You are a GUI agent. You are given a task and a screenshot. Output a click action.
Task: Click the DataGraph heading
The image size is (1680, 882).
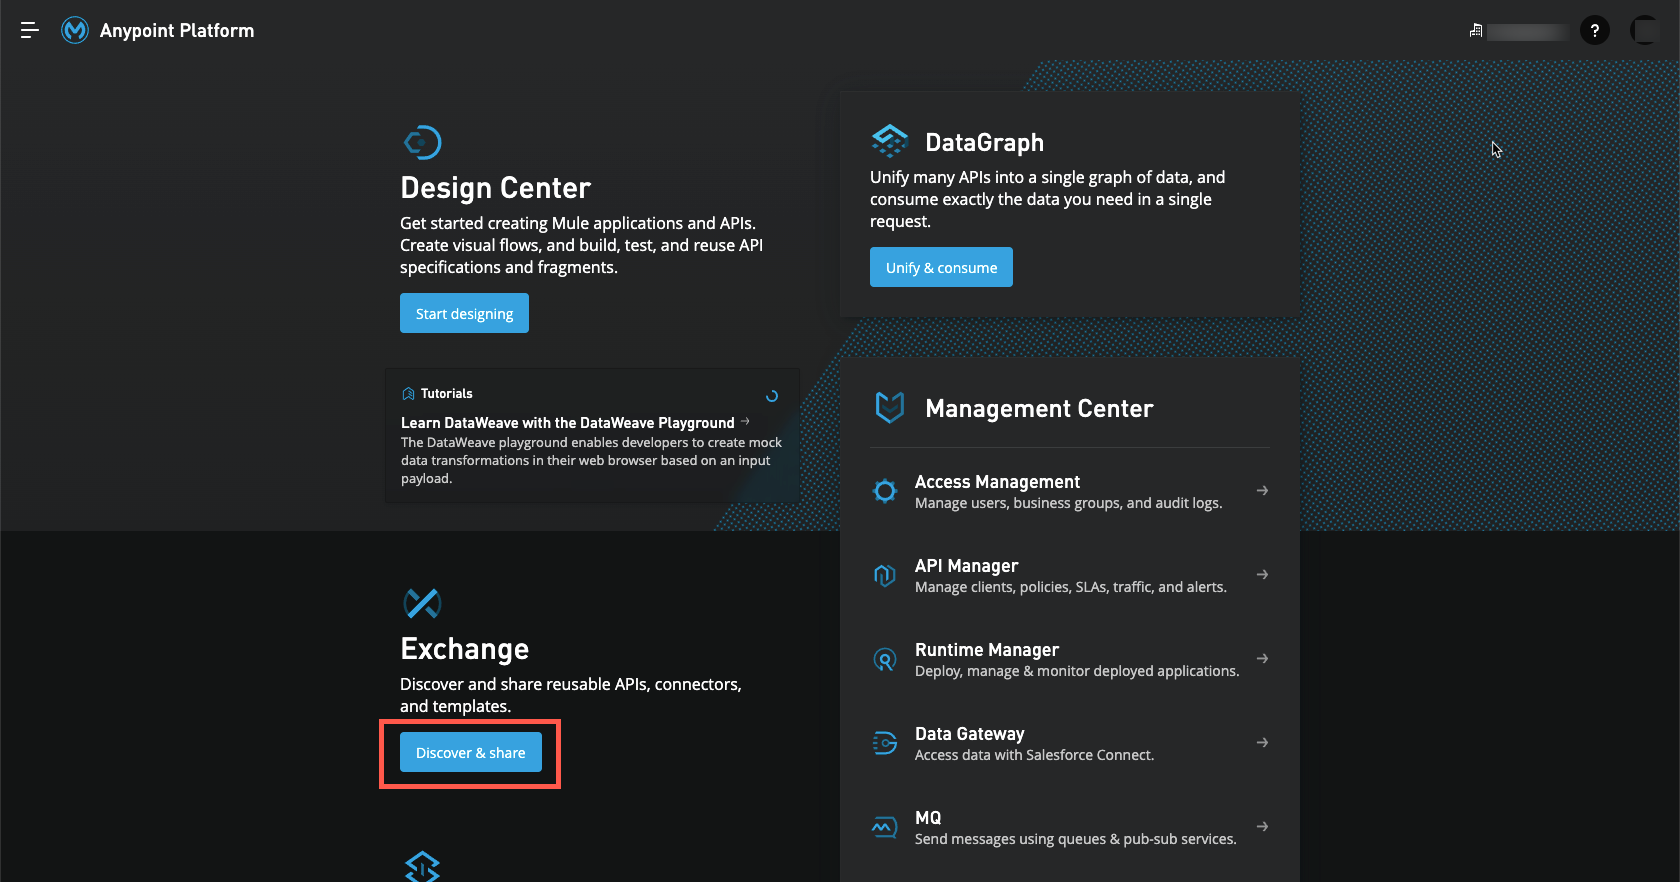coord(984,143)
